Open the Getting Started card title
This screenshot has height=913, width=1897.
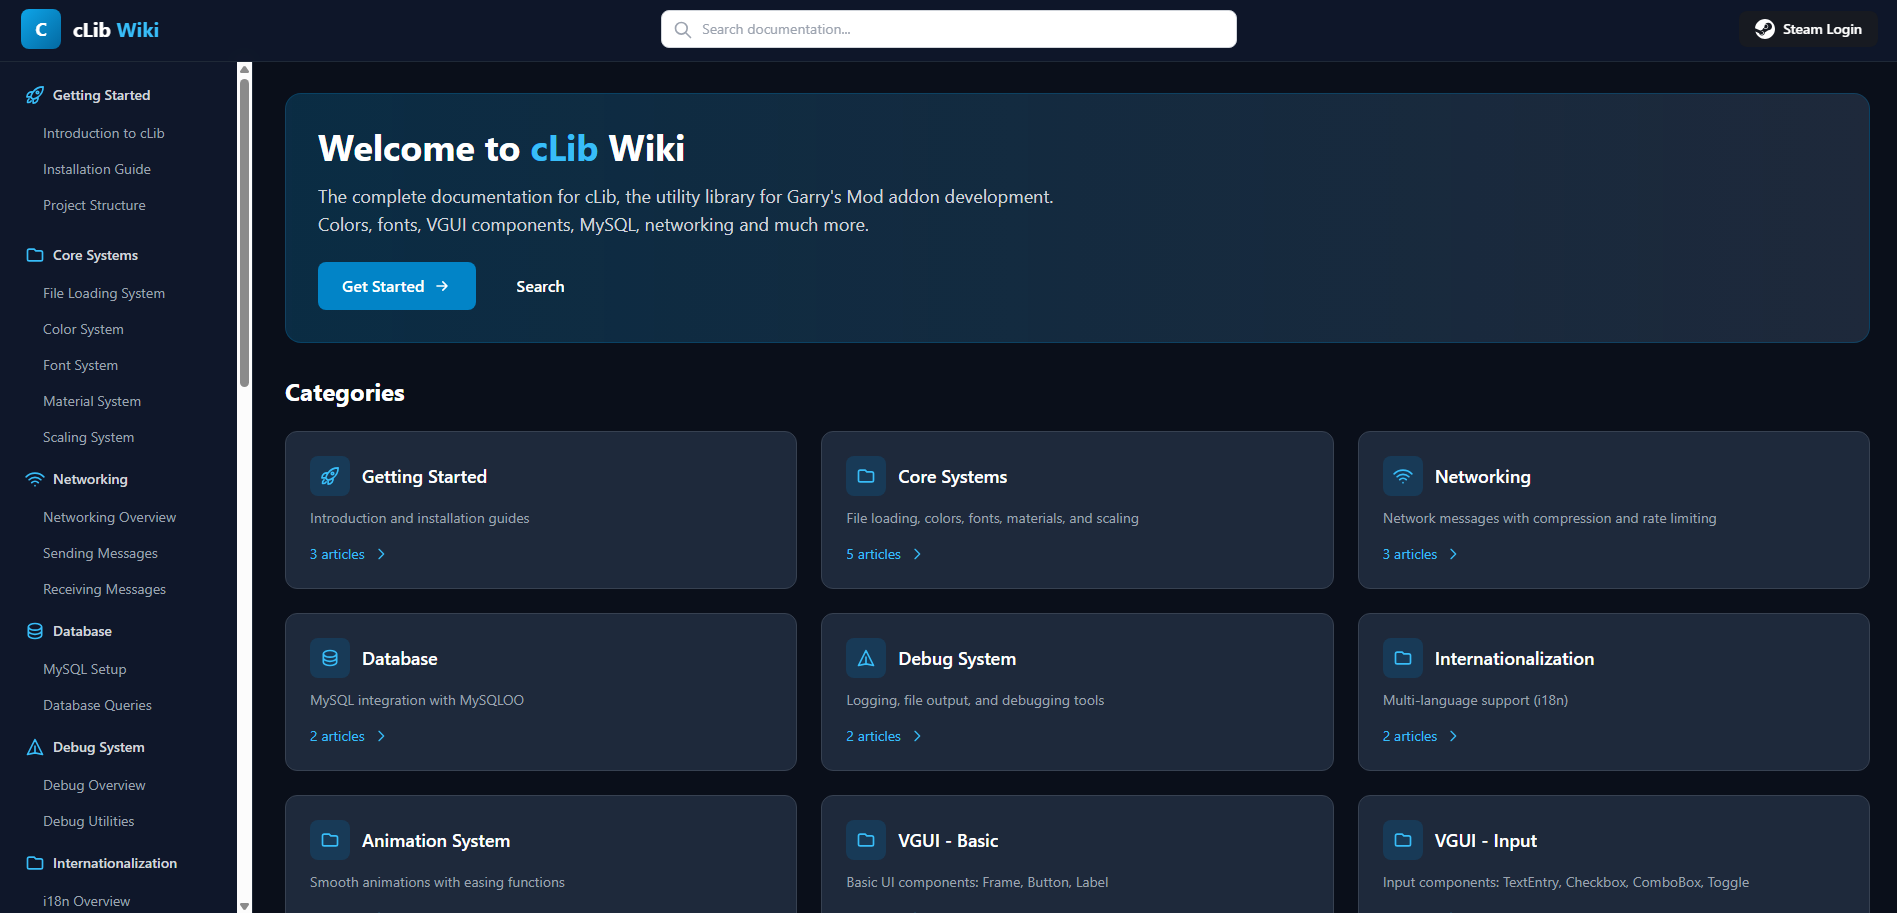pyautogui.click(x=424, y=477)
